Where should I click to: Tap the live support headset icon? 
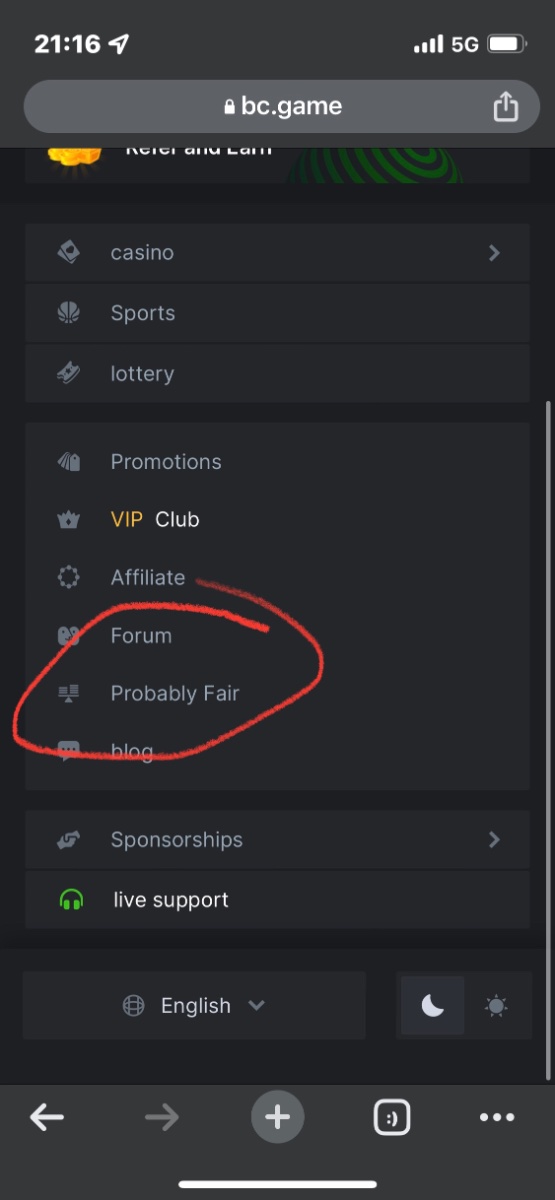pyautogui.click(x=71, y=900)
